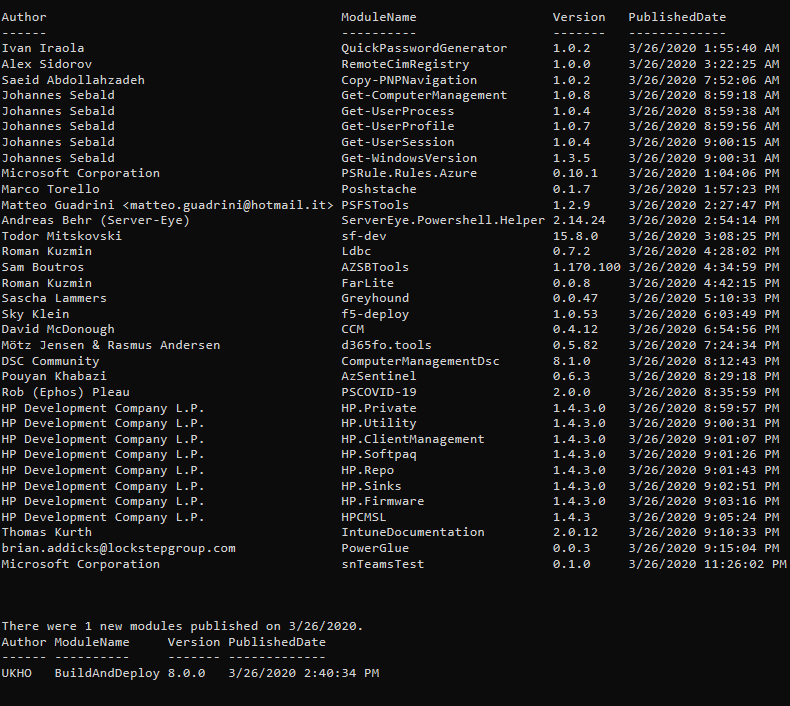Select ServerEye.Powershell.Helper module name
This screenshot has height=706, width=790.
tap(443, 221)
